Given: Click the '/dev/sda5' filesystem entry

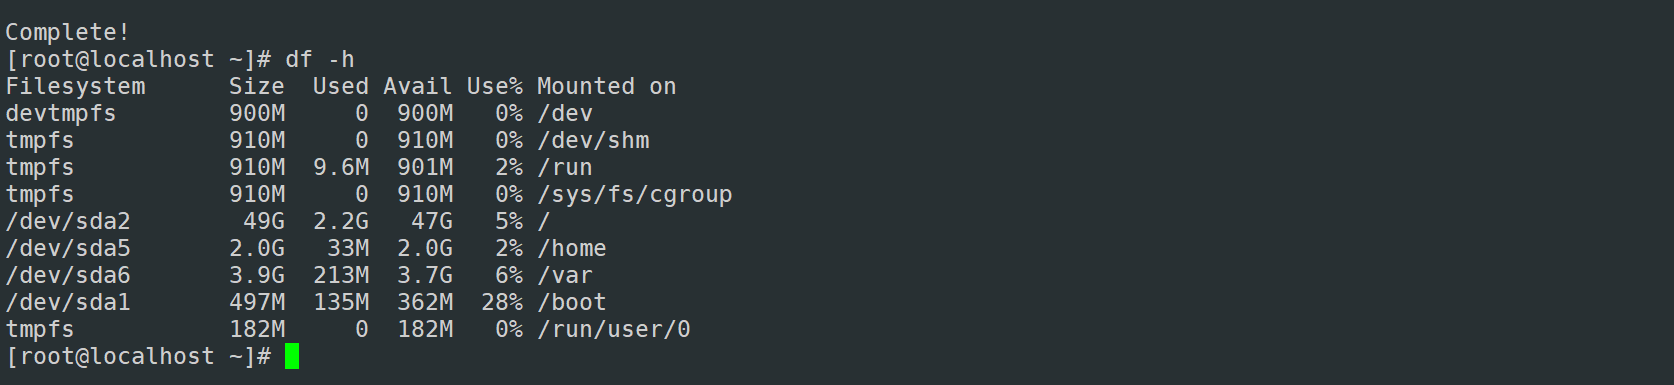Looking at the screenshot, I should (x=68, y=248).
